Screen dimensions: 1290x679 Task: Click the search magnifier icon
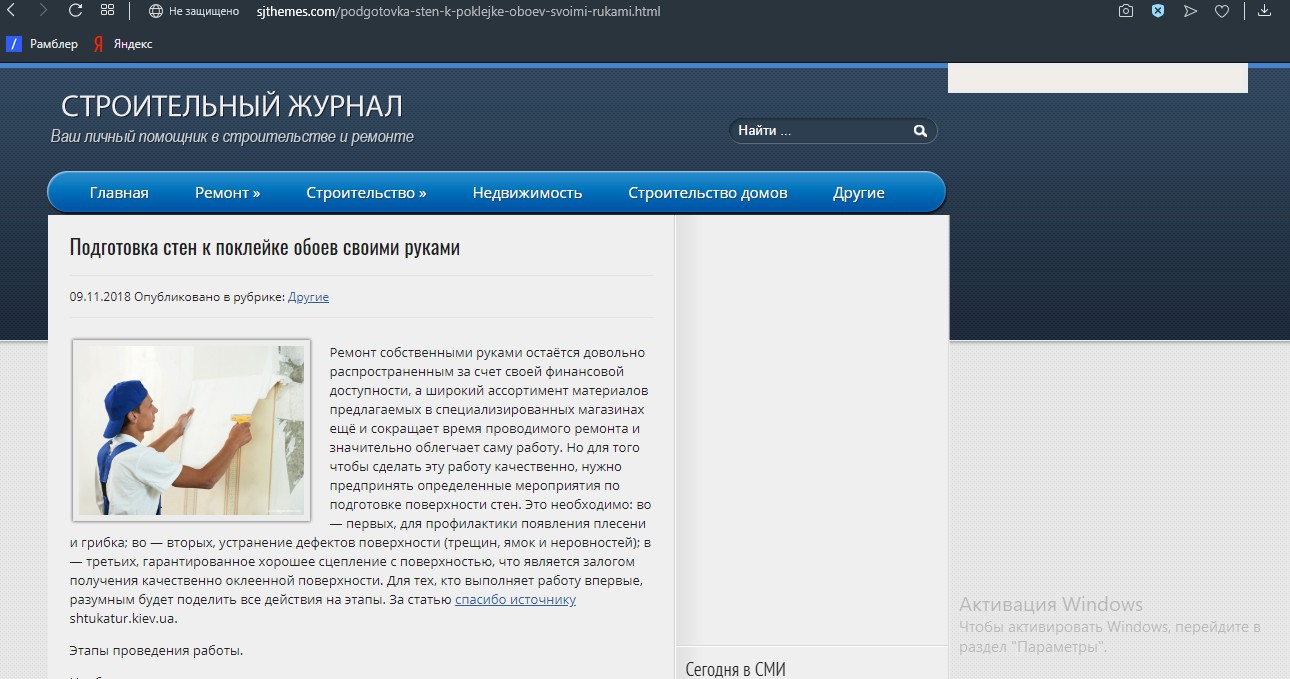point(920,131)
